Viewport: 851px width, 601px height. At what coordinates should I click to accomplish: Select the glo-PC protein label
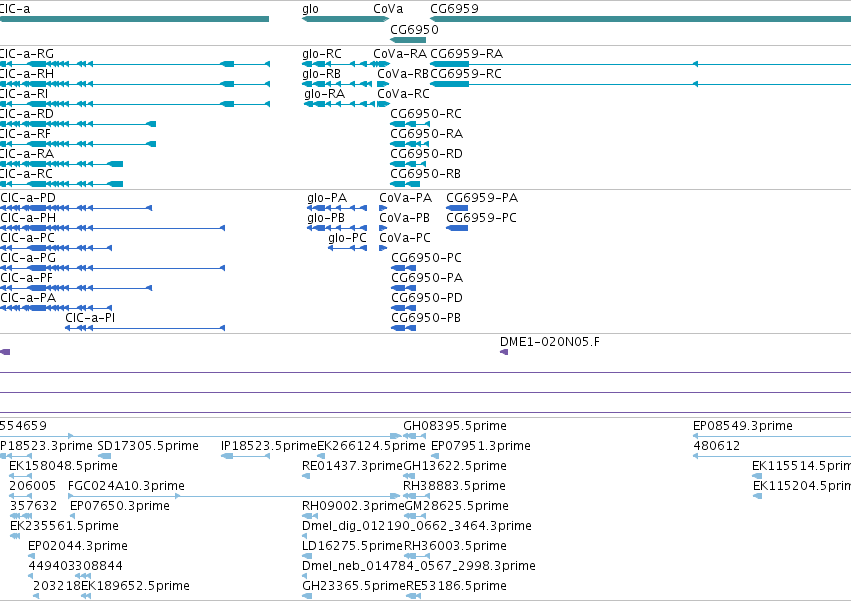coord(347,238)
